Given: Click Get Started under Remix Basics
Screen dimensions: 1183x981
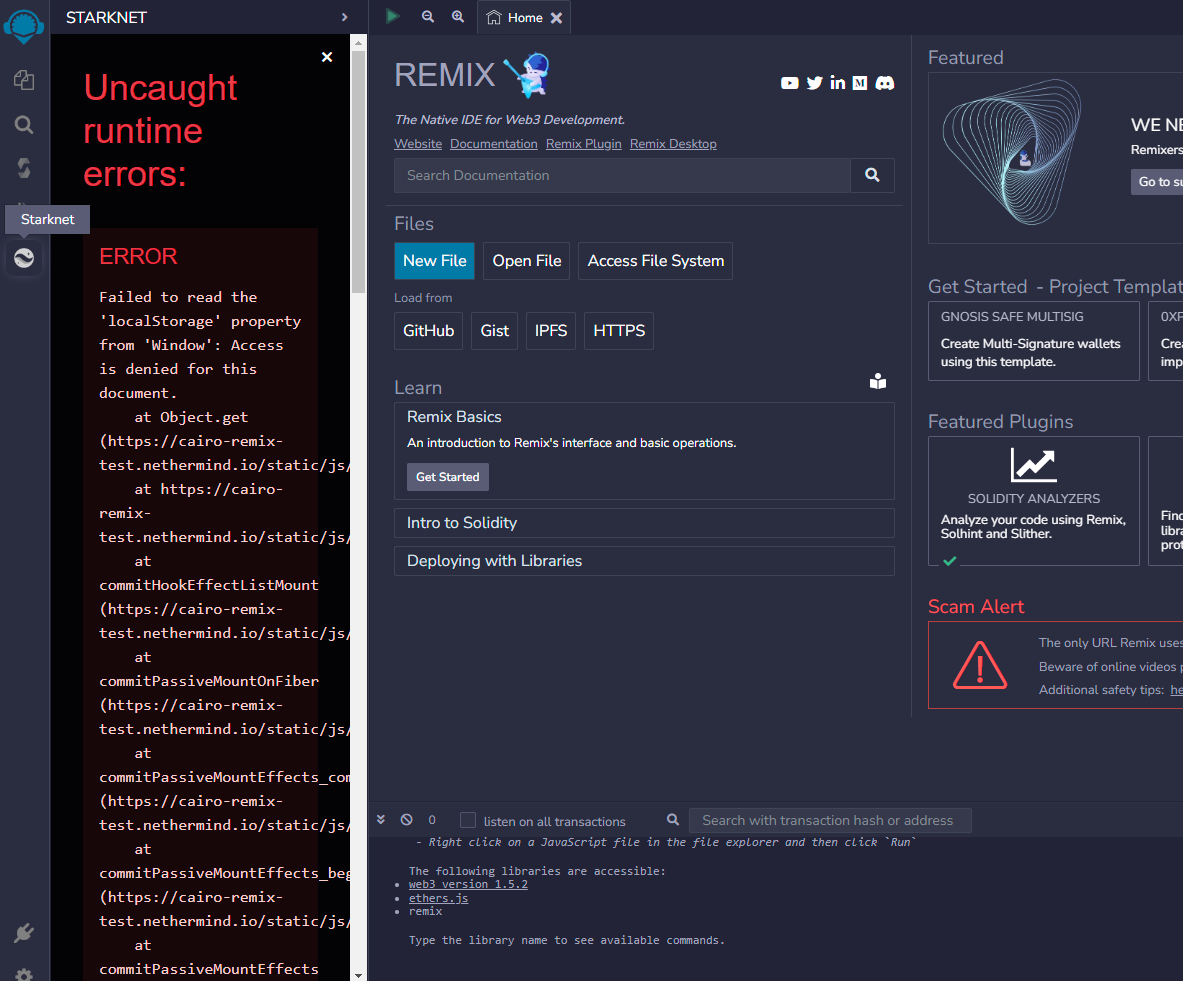Looking at the screenshot, I should point(447,477).
